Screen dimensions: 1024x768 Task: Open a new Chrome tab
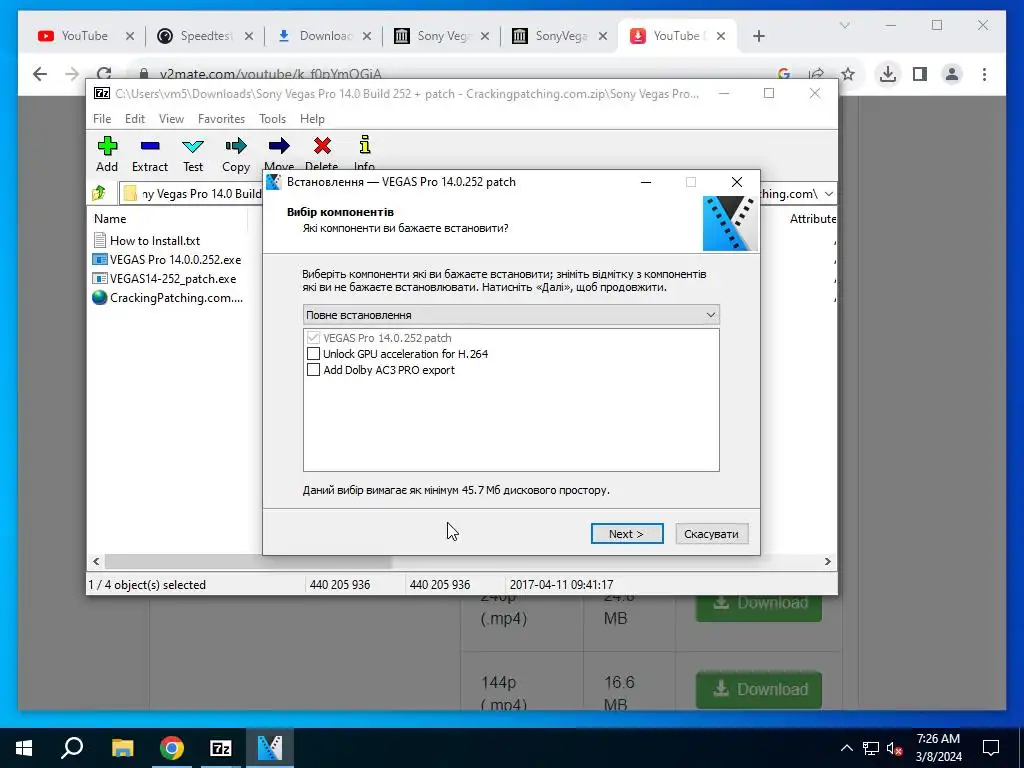[x=758, y=36]
